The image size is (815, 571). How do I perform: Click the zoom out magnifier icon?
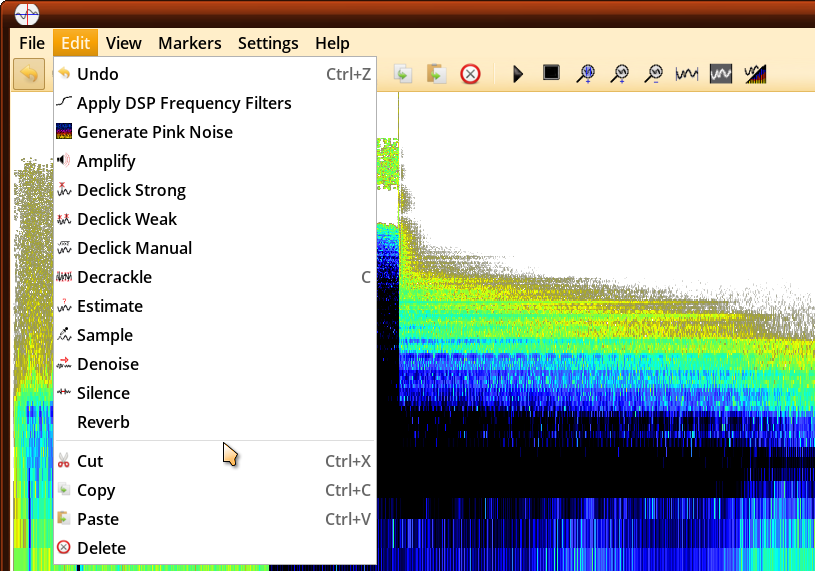point(653,73)
